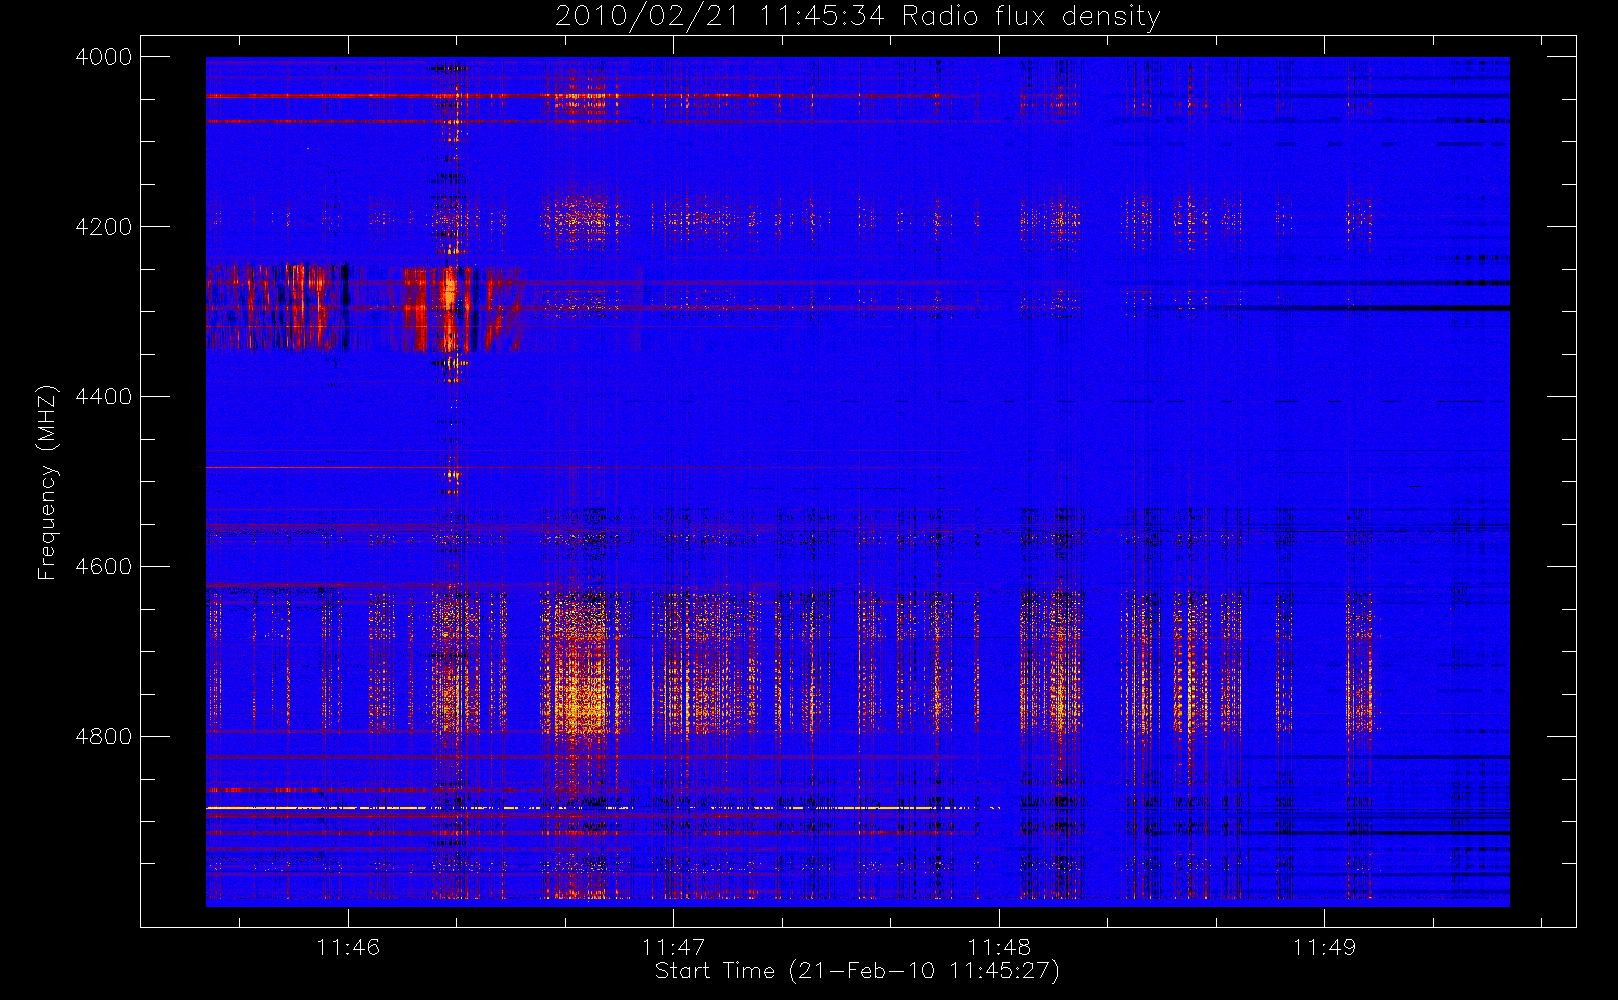
Task: Click the 11:46 time tick label
Action: click(348, 947)
